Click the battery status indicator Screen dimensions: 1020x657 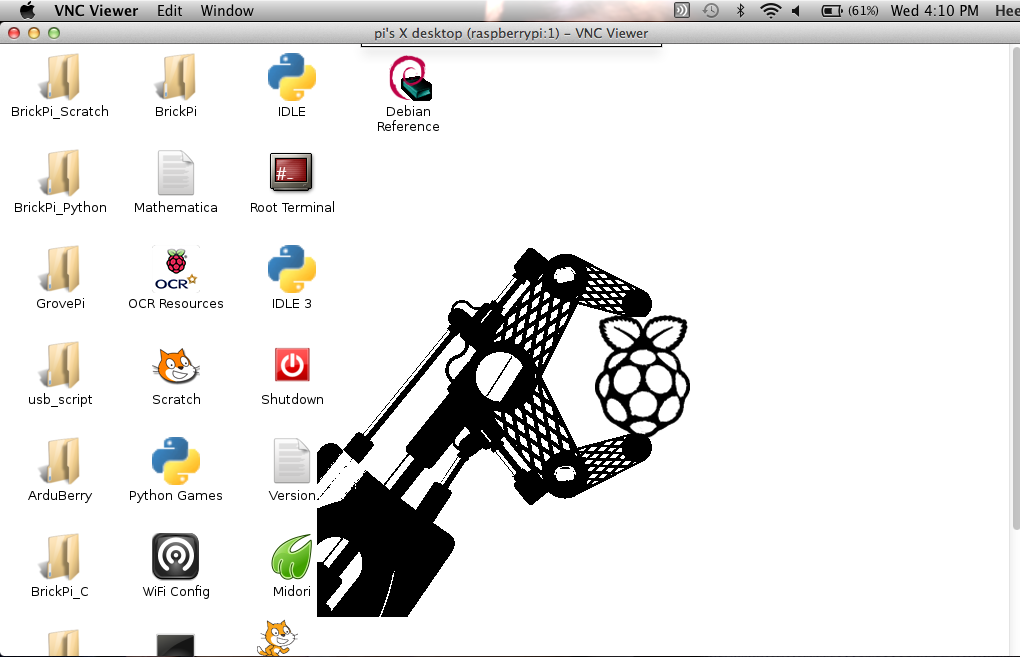[850, 10]
